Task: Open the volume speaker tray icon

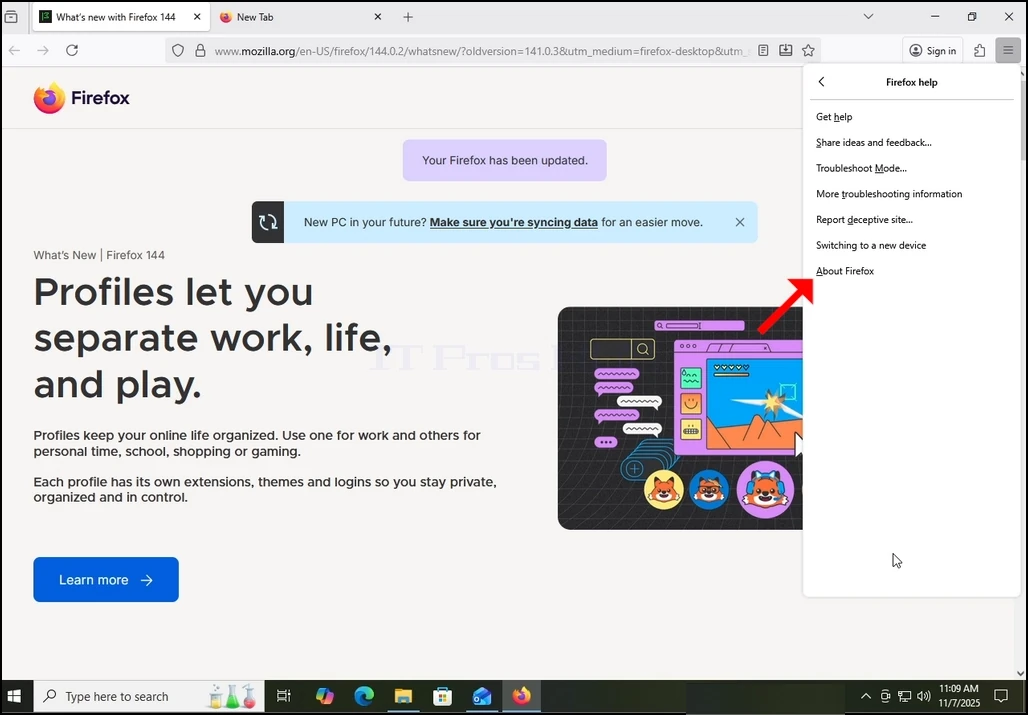Action: 924,696
